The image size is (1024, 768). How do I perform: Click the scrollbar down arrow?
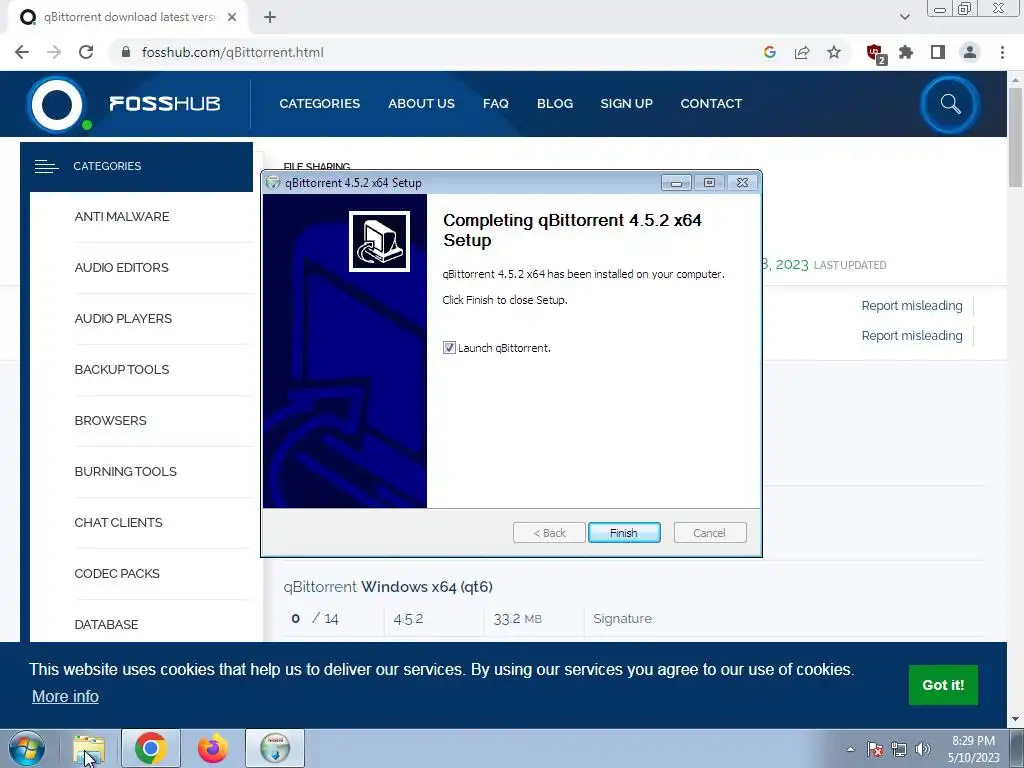click(1015, 719)
